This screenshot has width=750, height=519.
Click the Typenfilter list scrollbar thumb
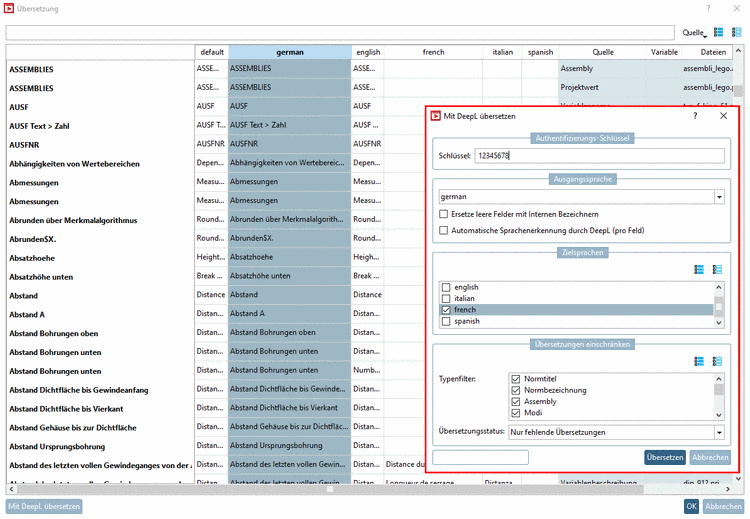(718, 389)
